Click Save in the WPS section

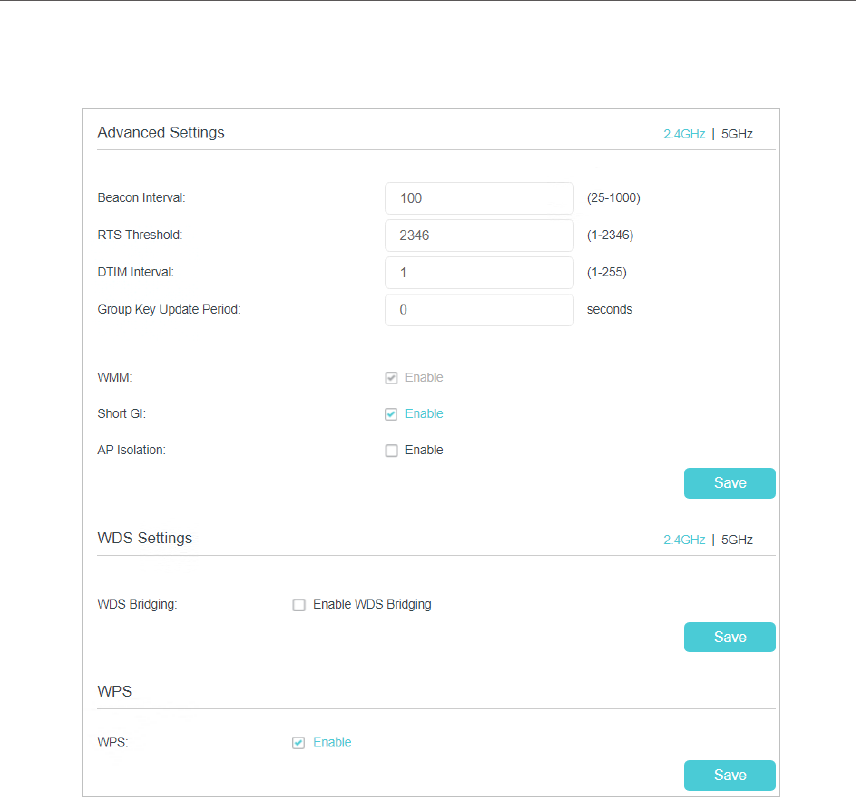[x=729, y=775]
